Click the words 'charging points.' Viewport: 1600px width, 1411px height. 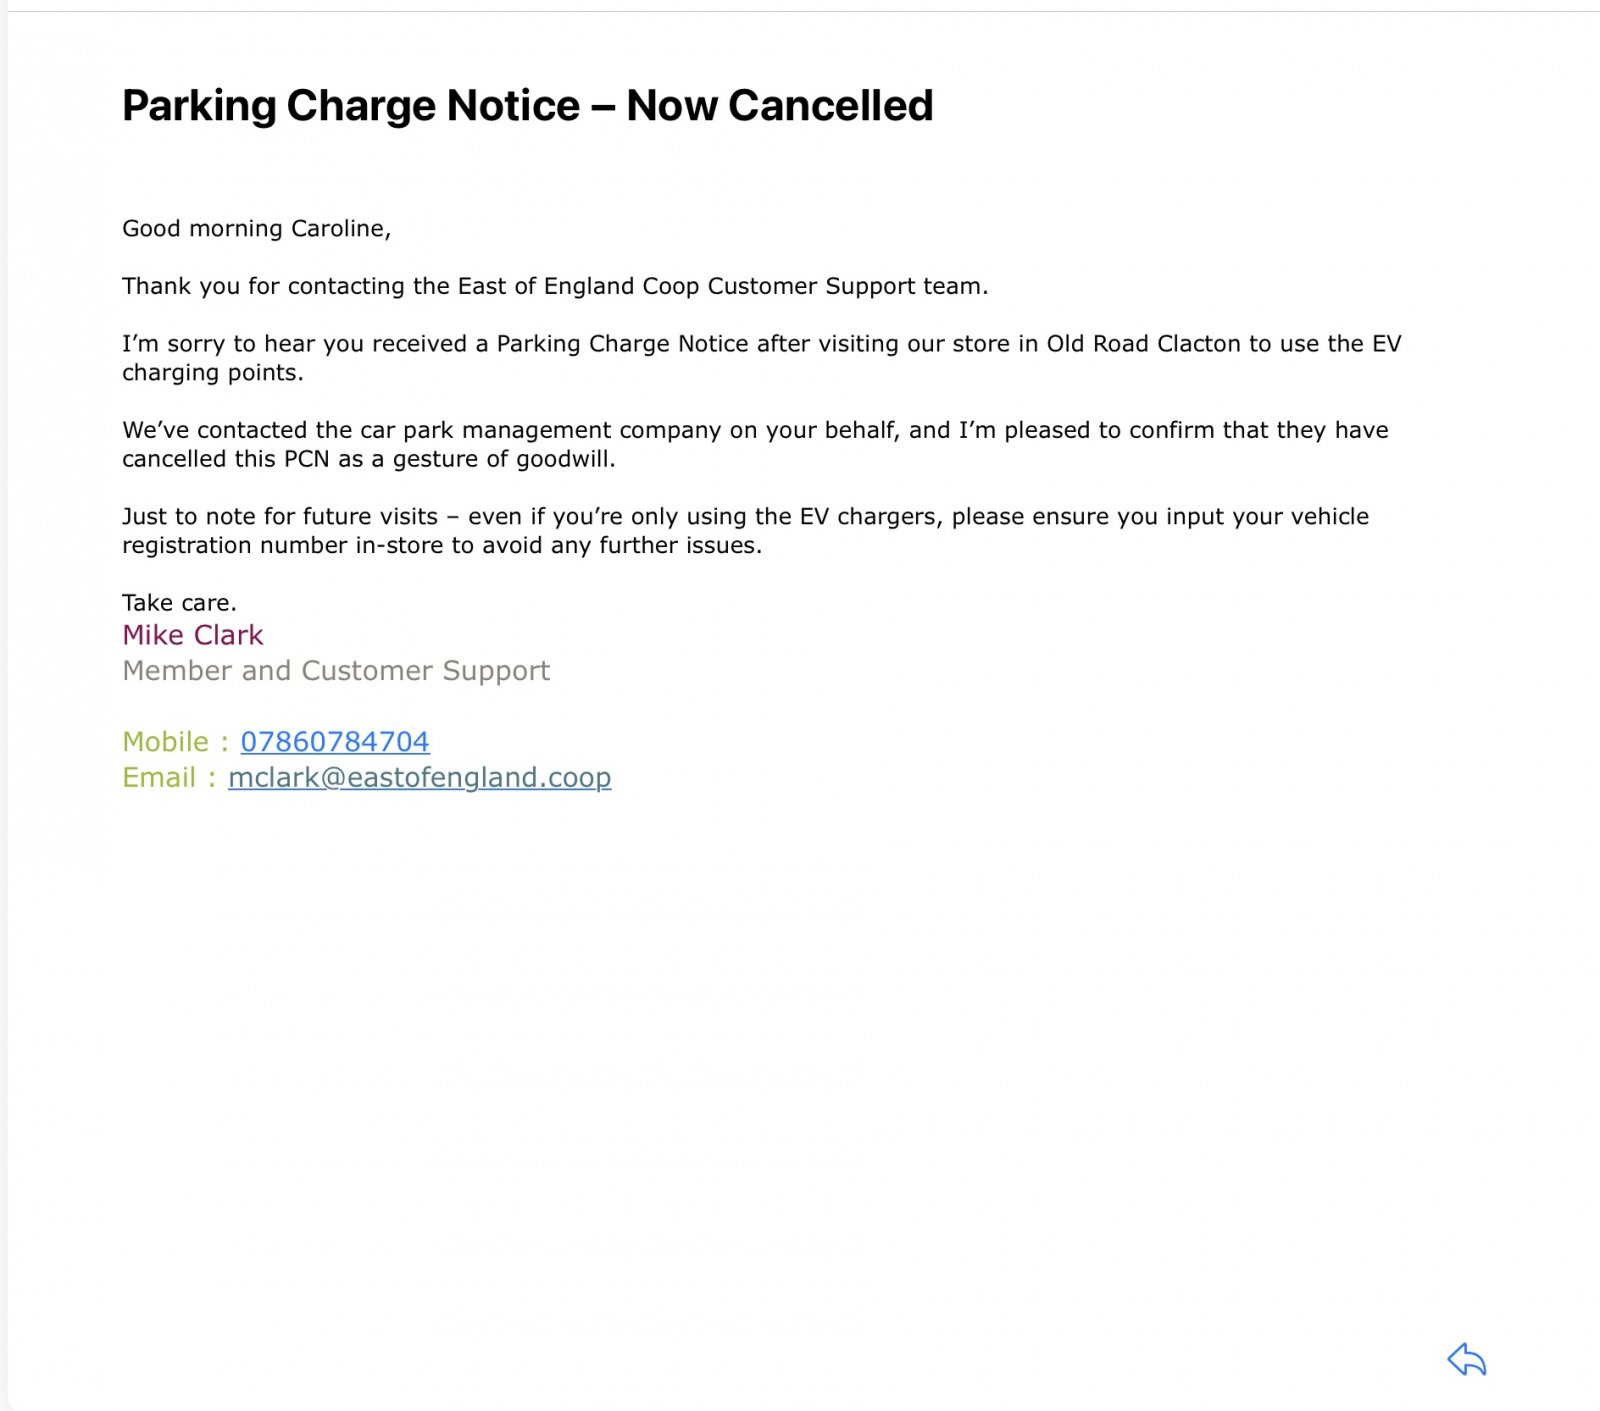(212, 373)
